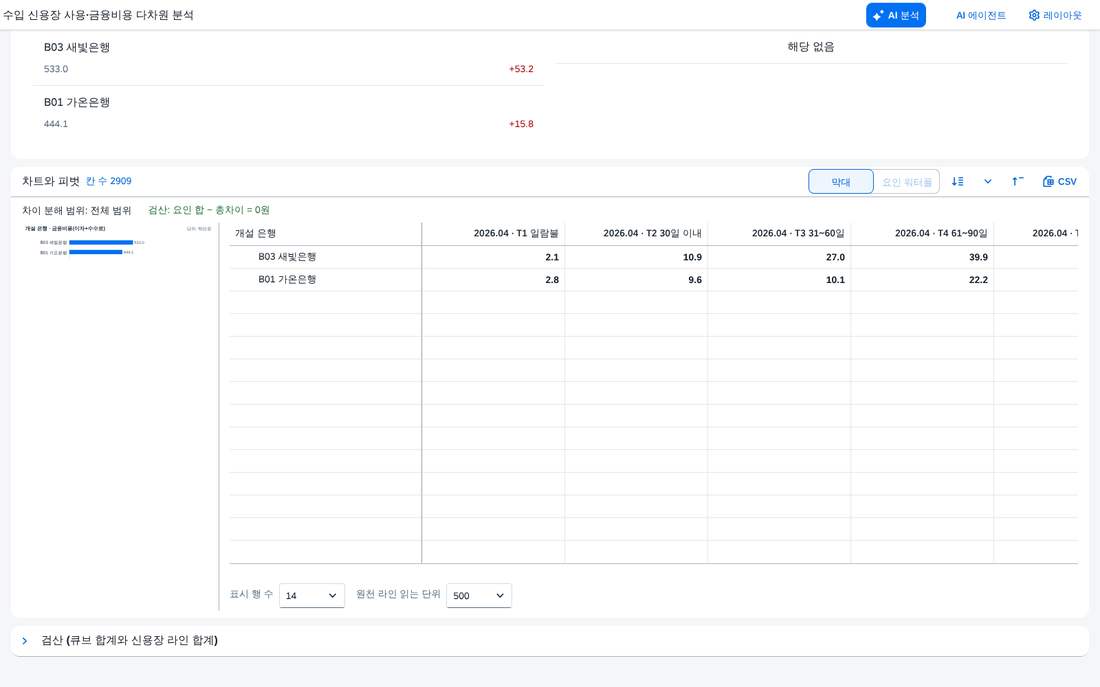Image resolution: width=1100 pixels, height=687 pixels.
Task: Open the chevron dropdown beside the sort icon
Action: (x=988, y=182)
